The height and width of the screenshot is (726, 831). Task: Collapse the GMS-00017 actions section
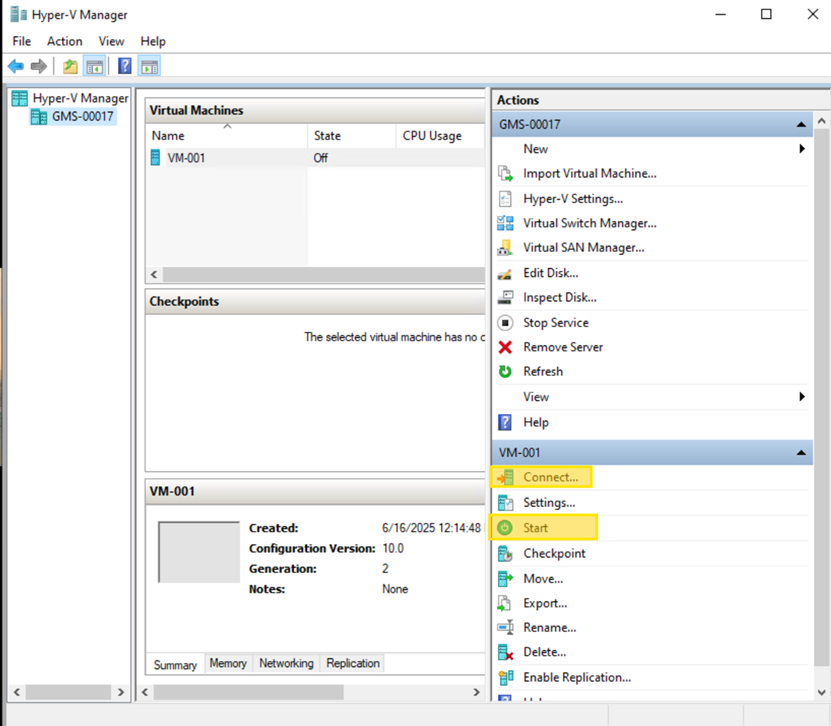click(x=801, y=125)
